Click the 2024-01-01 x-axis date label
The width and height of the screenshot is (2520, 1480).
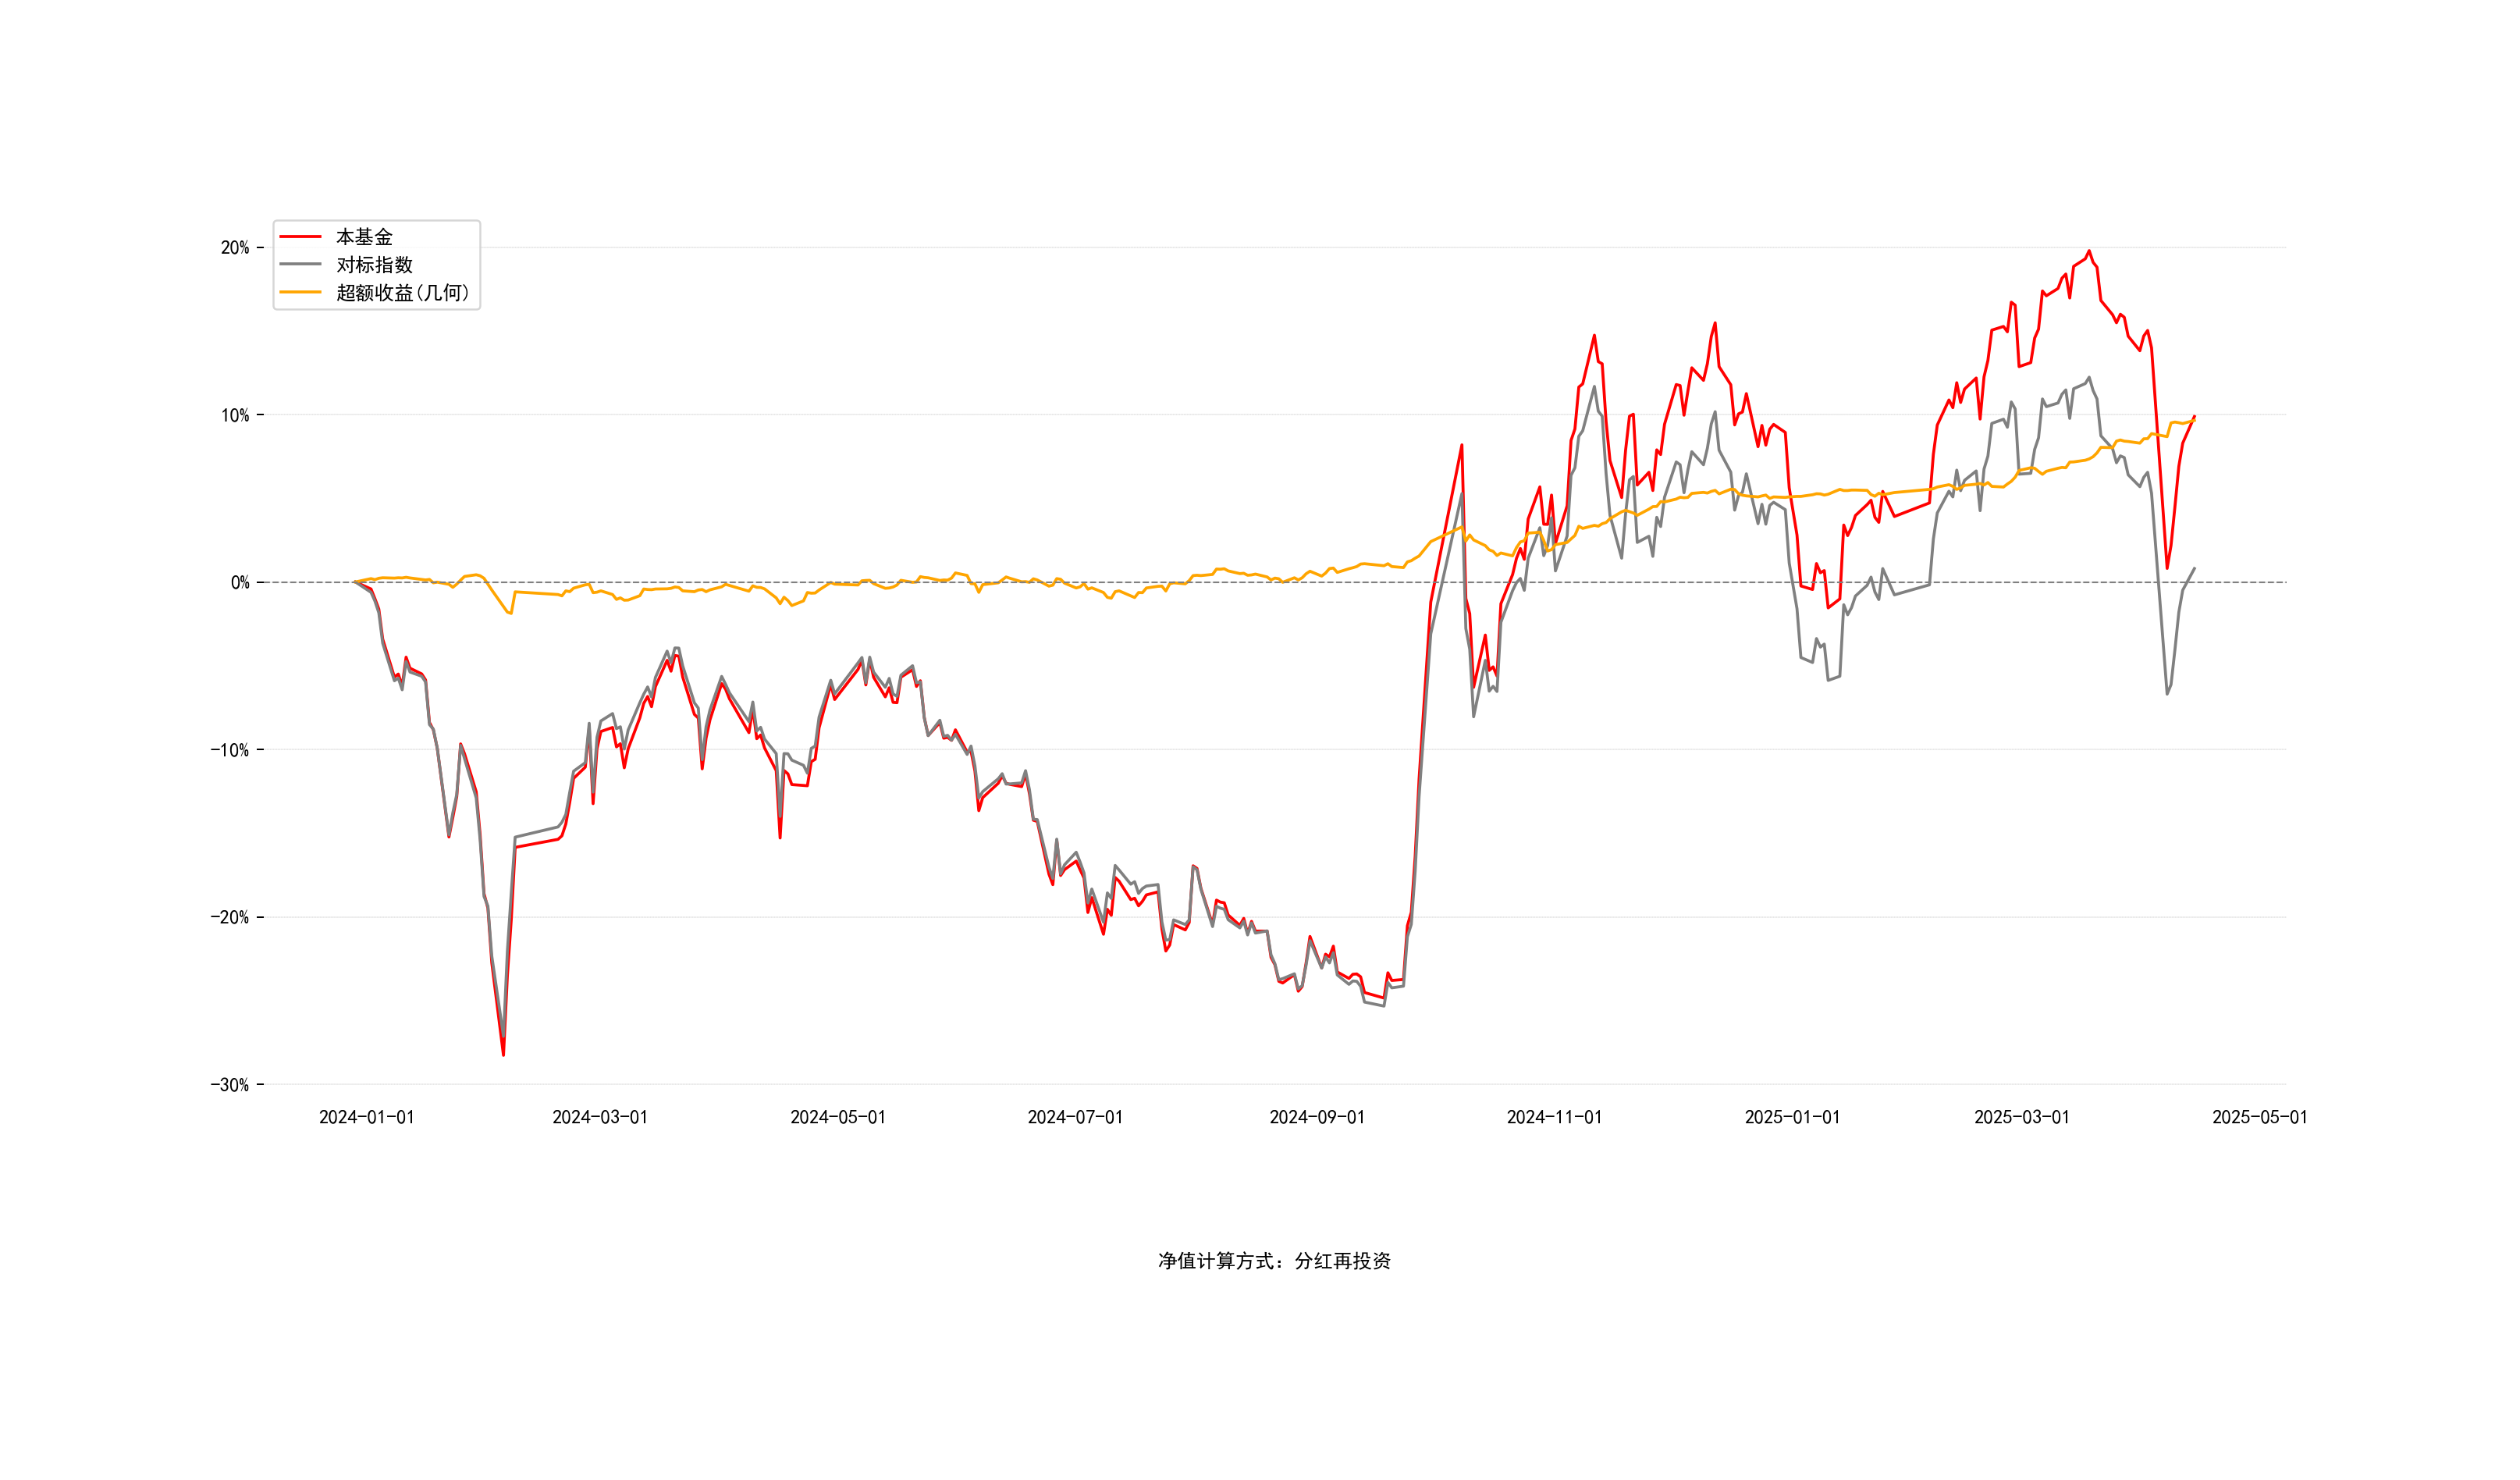point(366,1118)
